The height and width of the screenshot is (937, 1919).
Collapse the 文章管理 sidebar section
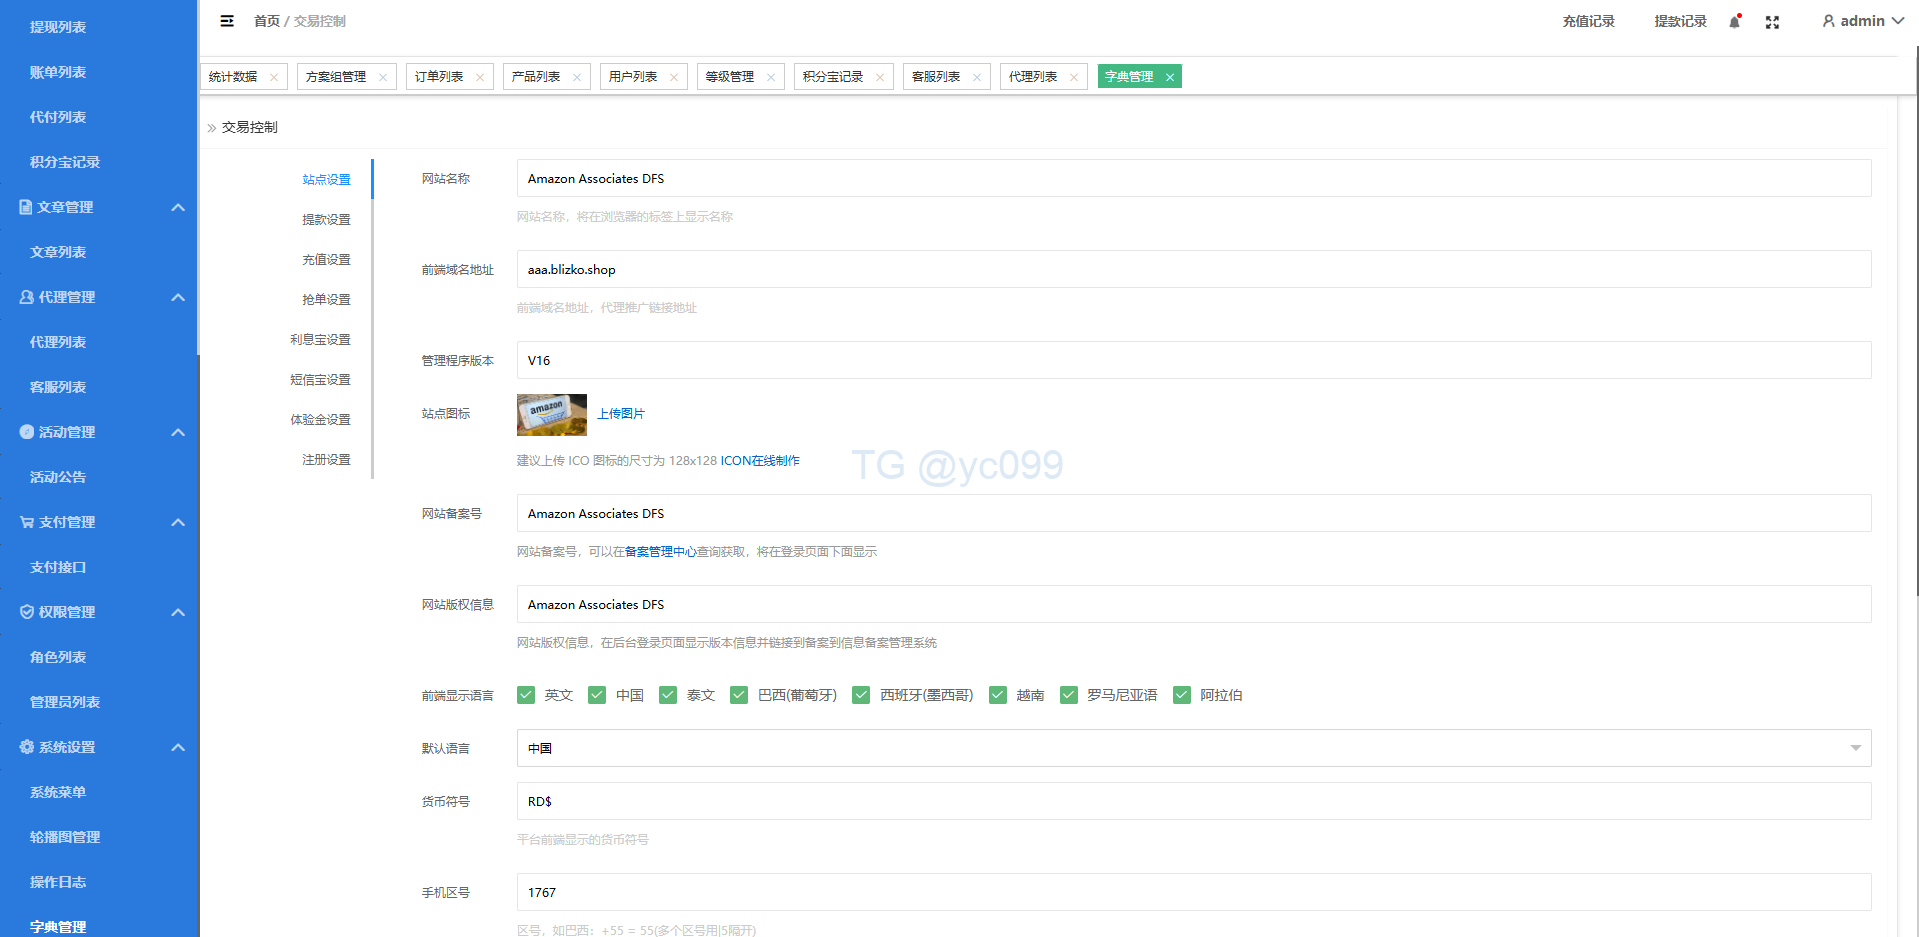tap(178, 207)
